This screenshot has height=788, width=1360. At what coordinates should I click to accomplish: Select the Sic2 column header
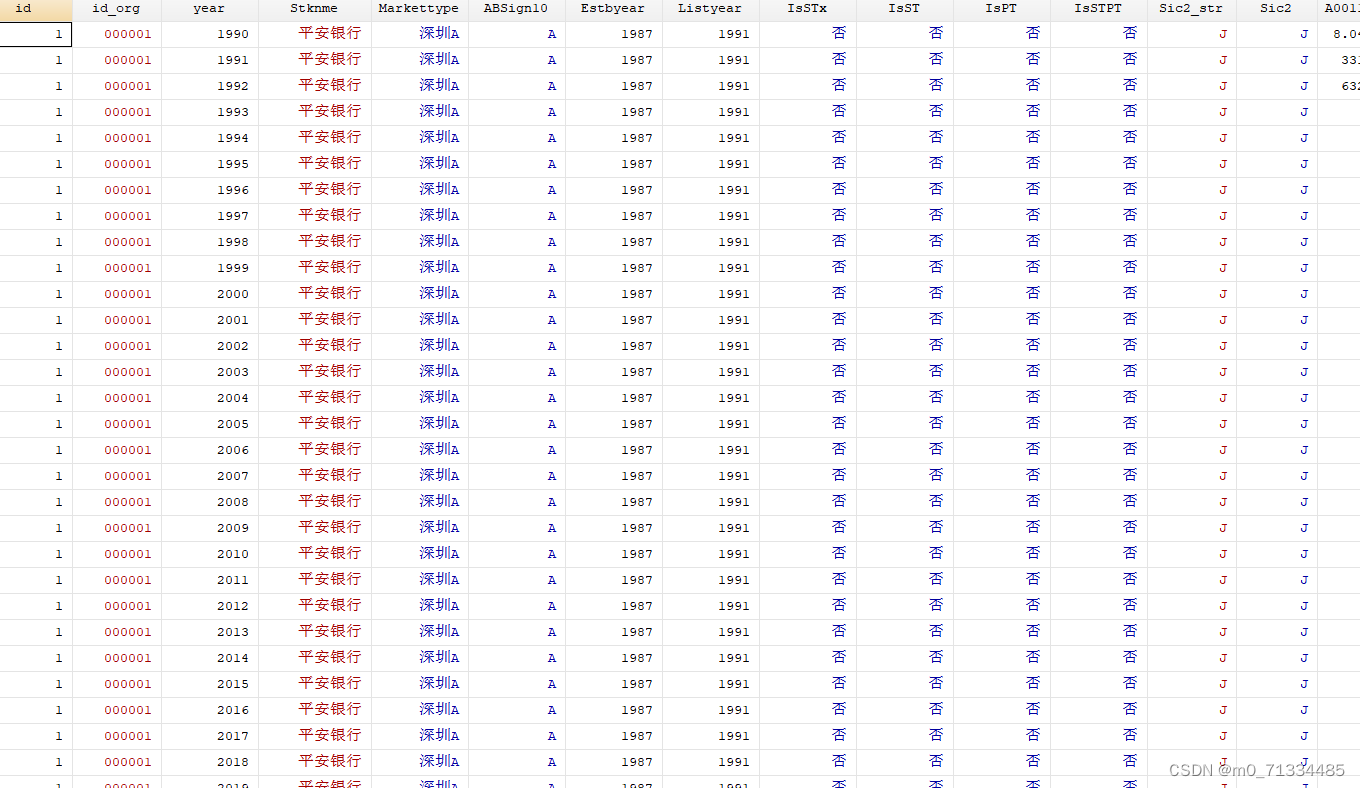tap(1276, 8)
